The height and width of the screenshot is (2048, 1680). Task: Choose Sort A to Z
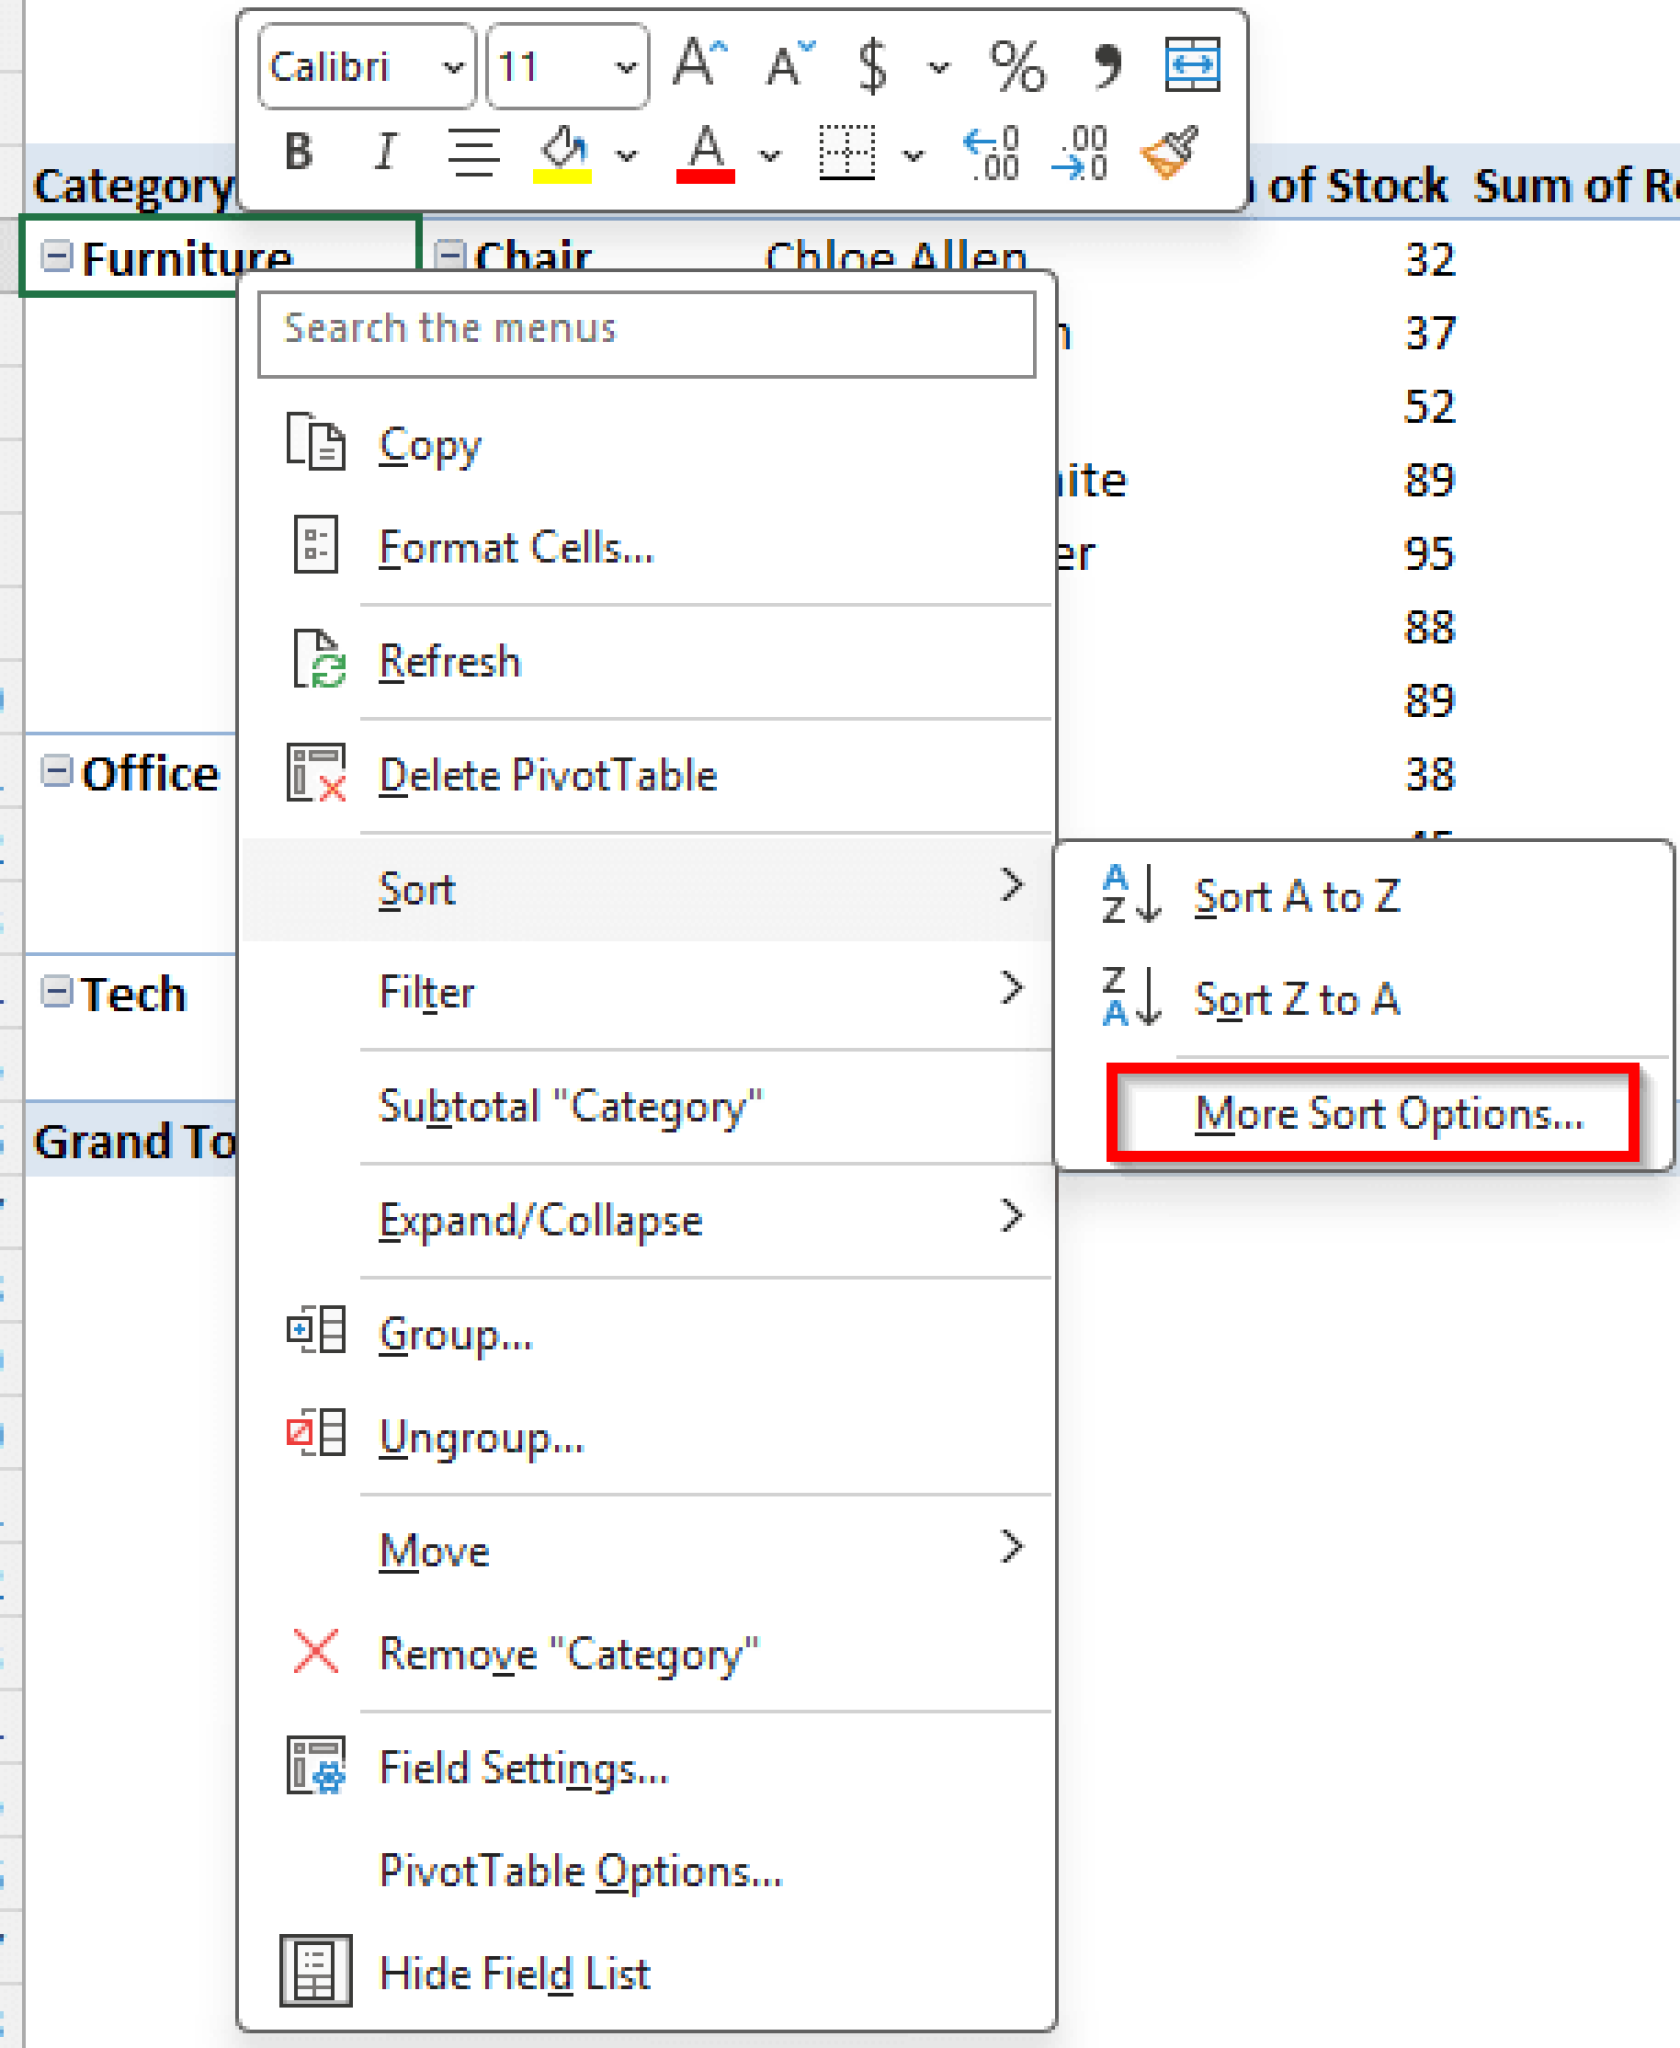click(x=1297, y=895)
